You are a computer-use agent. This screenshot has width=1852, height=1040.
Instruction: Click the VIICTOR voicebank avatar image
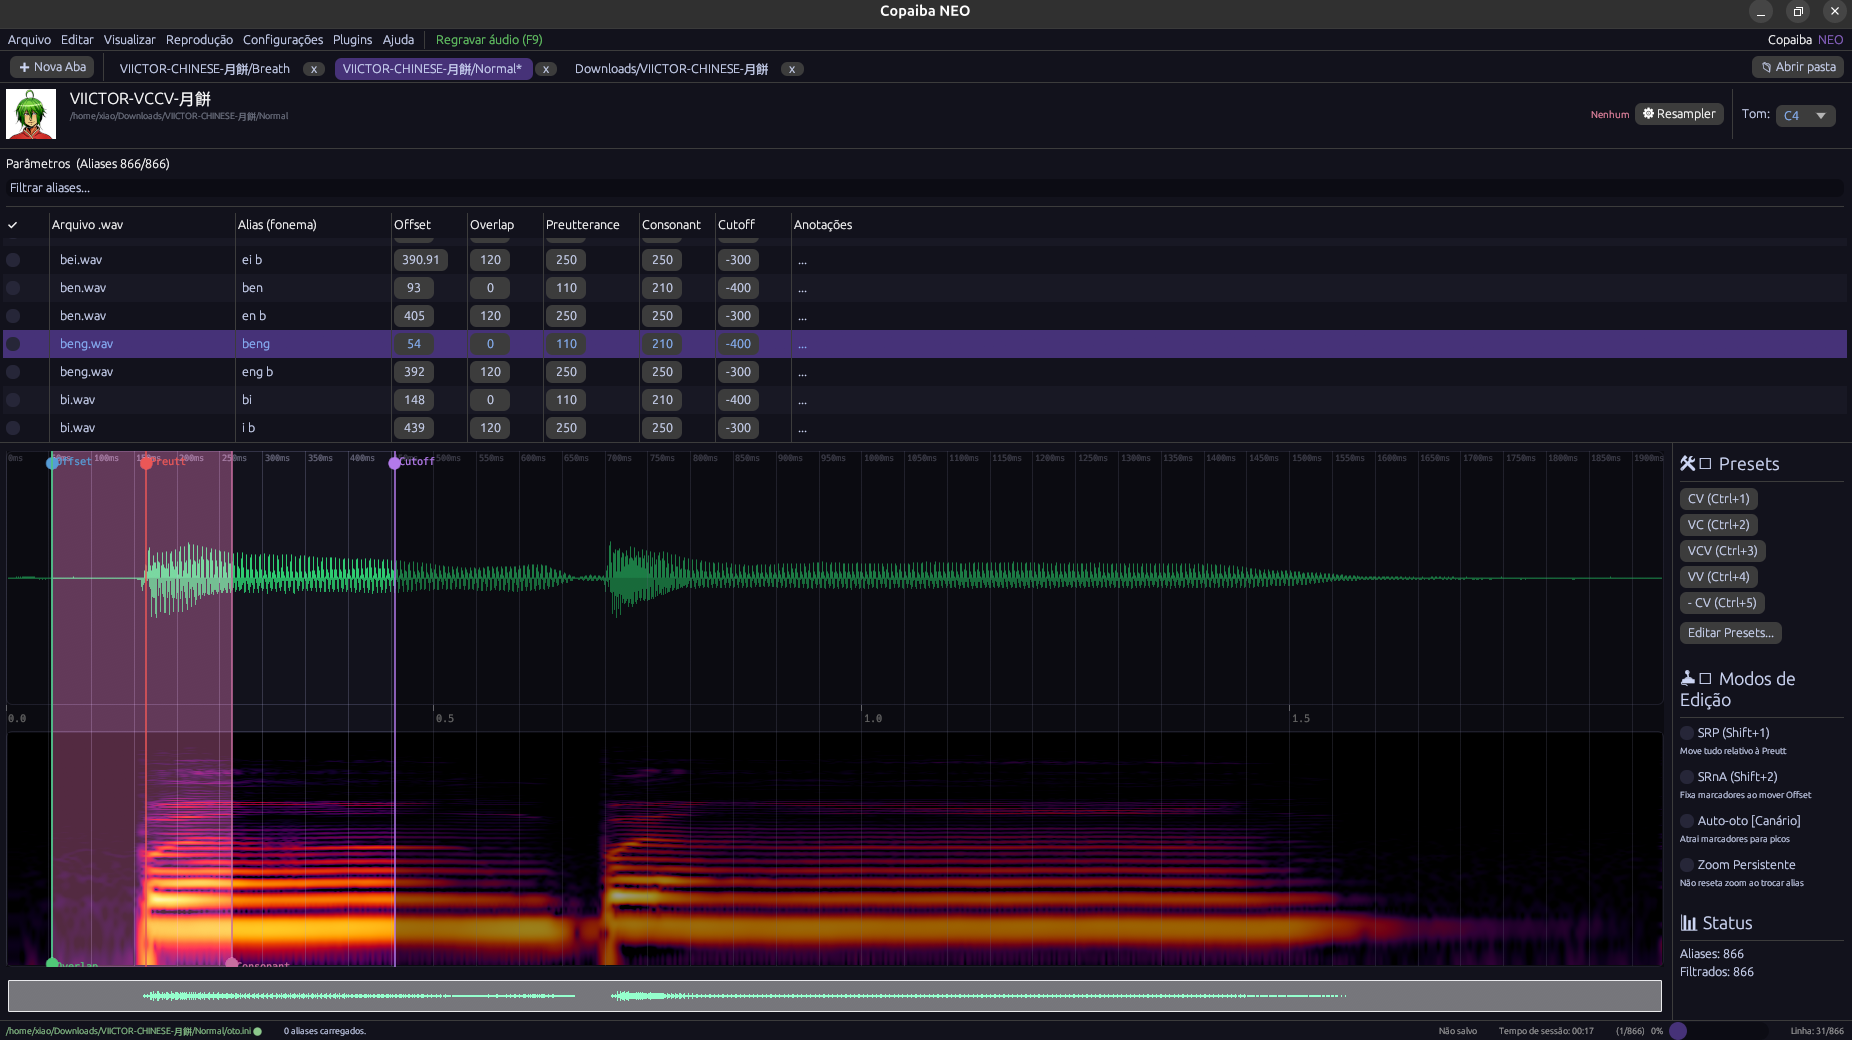click(x=31, y=114)
